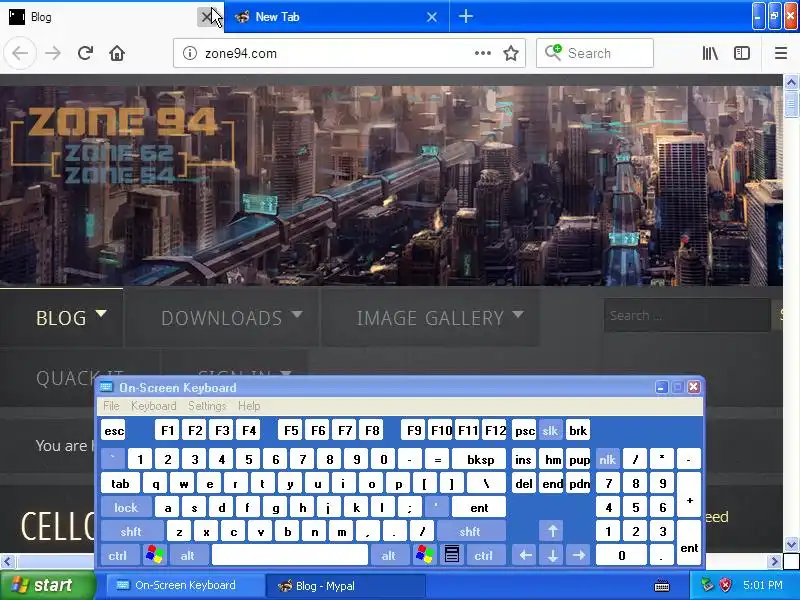Open Help menu in On-Screen Keyboard
The height and width of the screenshot is (600, 800).
coord(249,406)
